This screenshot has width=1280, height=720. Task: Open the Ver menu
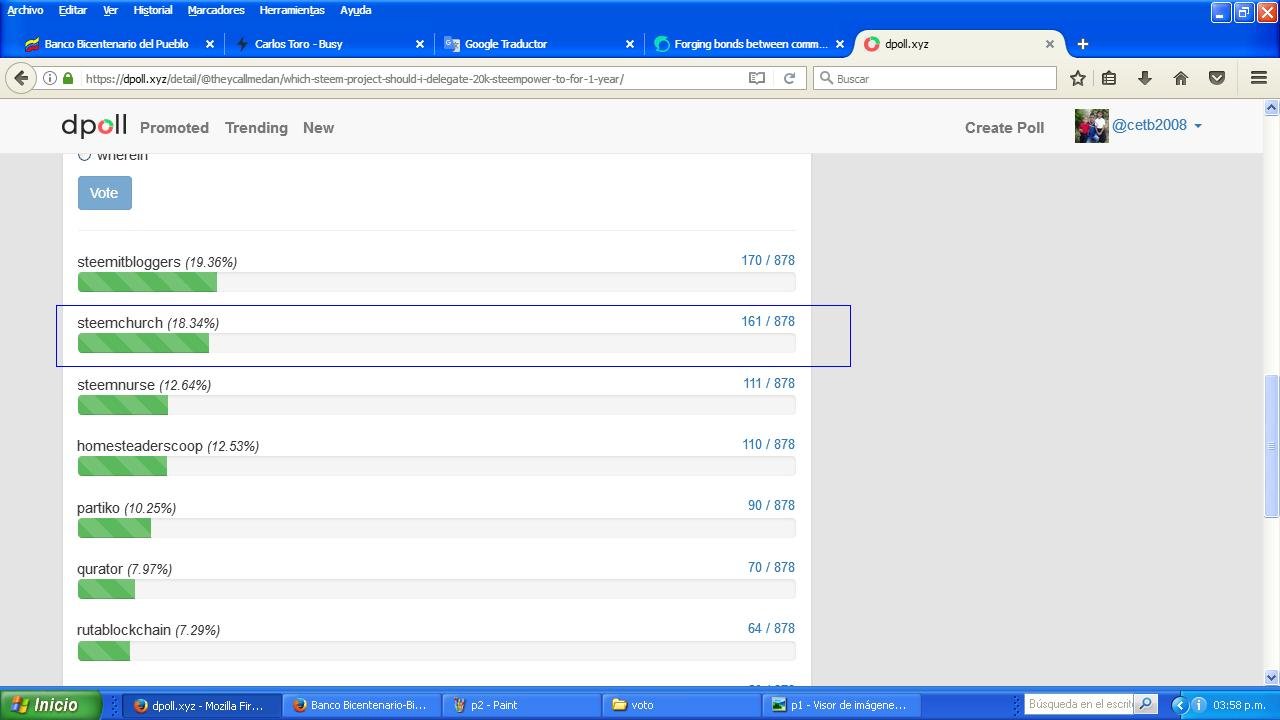click(x=110, y=10)
